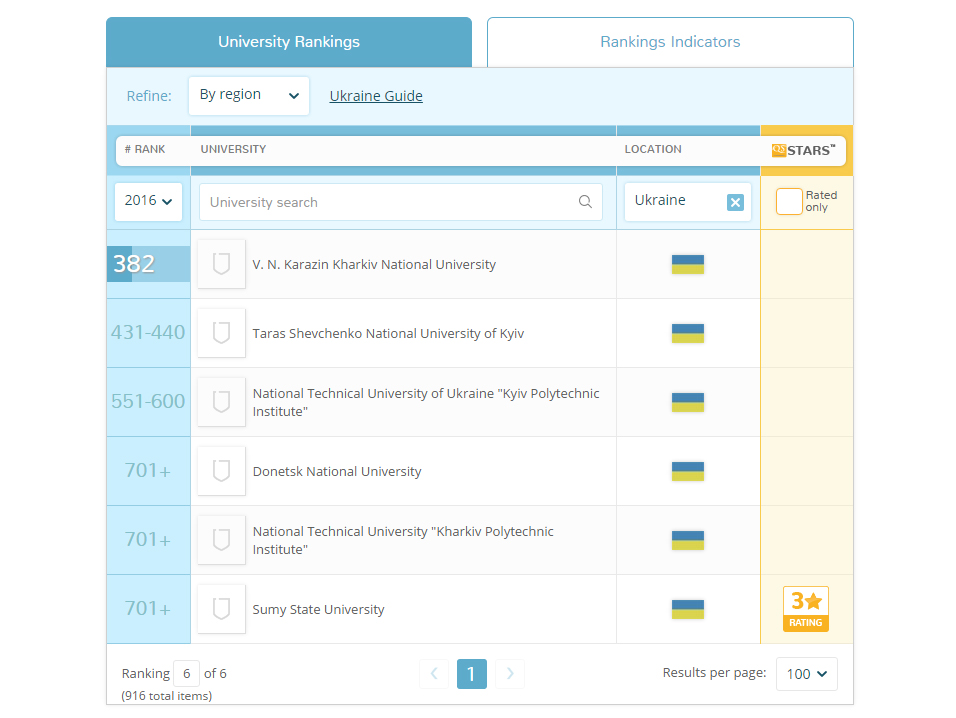Clear the Ukraine location filter
956x718 pixels.
click(x=735, y=202)
